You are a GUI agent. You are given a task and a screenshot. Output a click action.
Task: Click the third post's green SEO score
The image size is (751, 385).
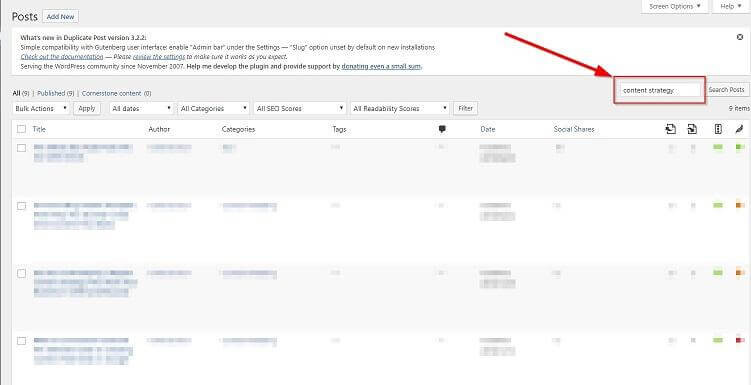point(717,272)
